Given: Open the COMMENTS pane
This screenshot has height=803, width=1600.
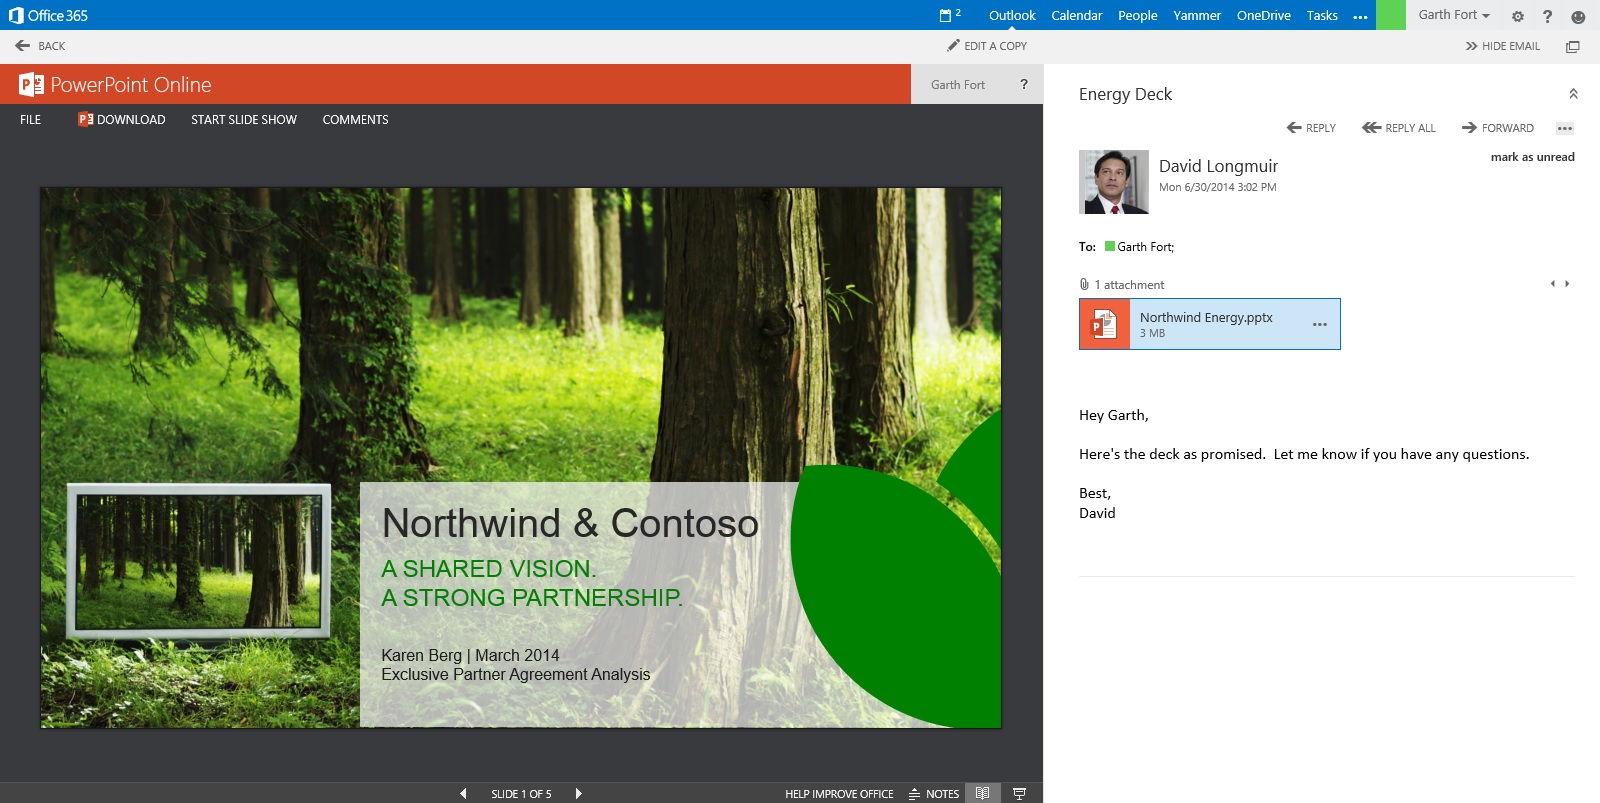Looking at the screenshot, I should (355, 120).
